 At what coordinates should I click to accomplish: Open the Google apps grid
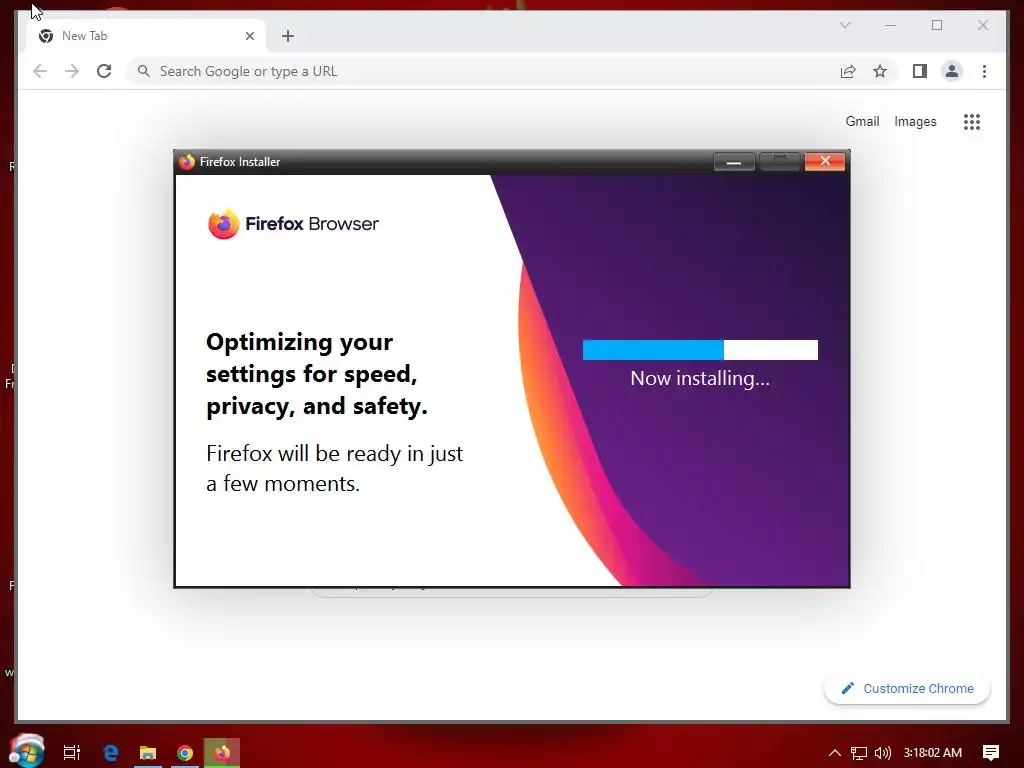pos(972,121)
